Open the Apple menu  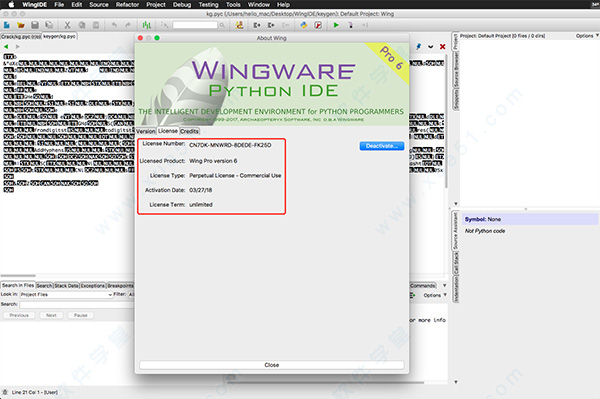tap(11, 5)
